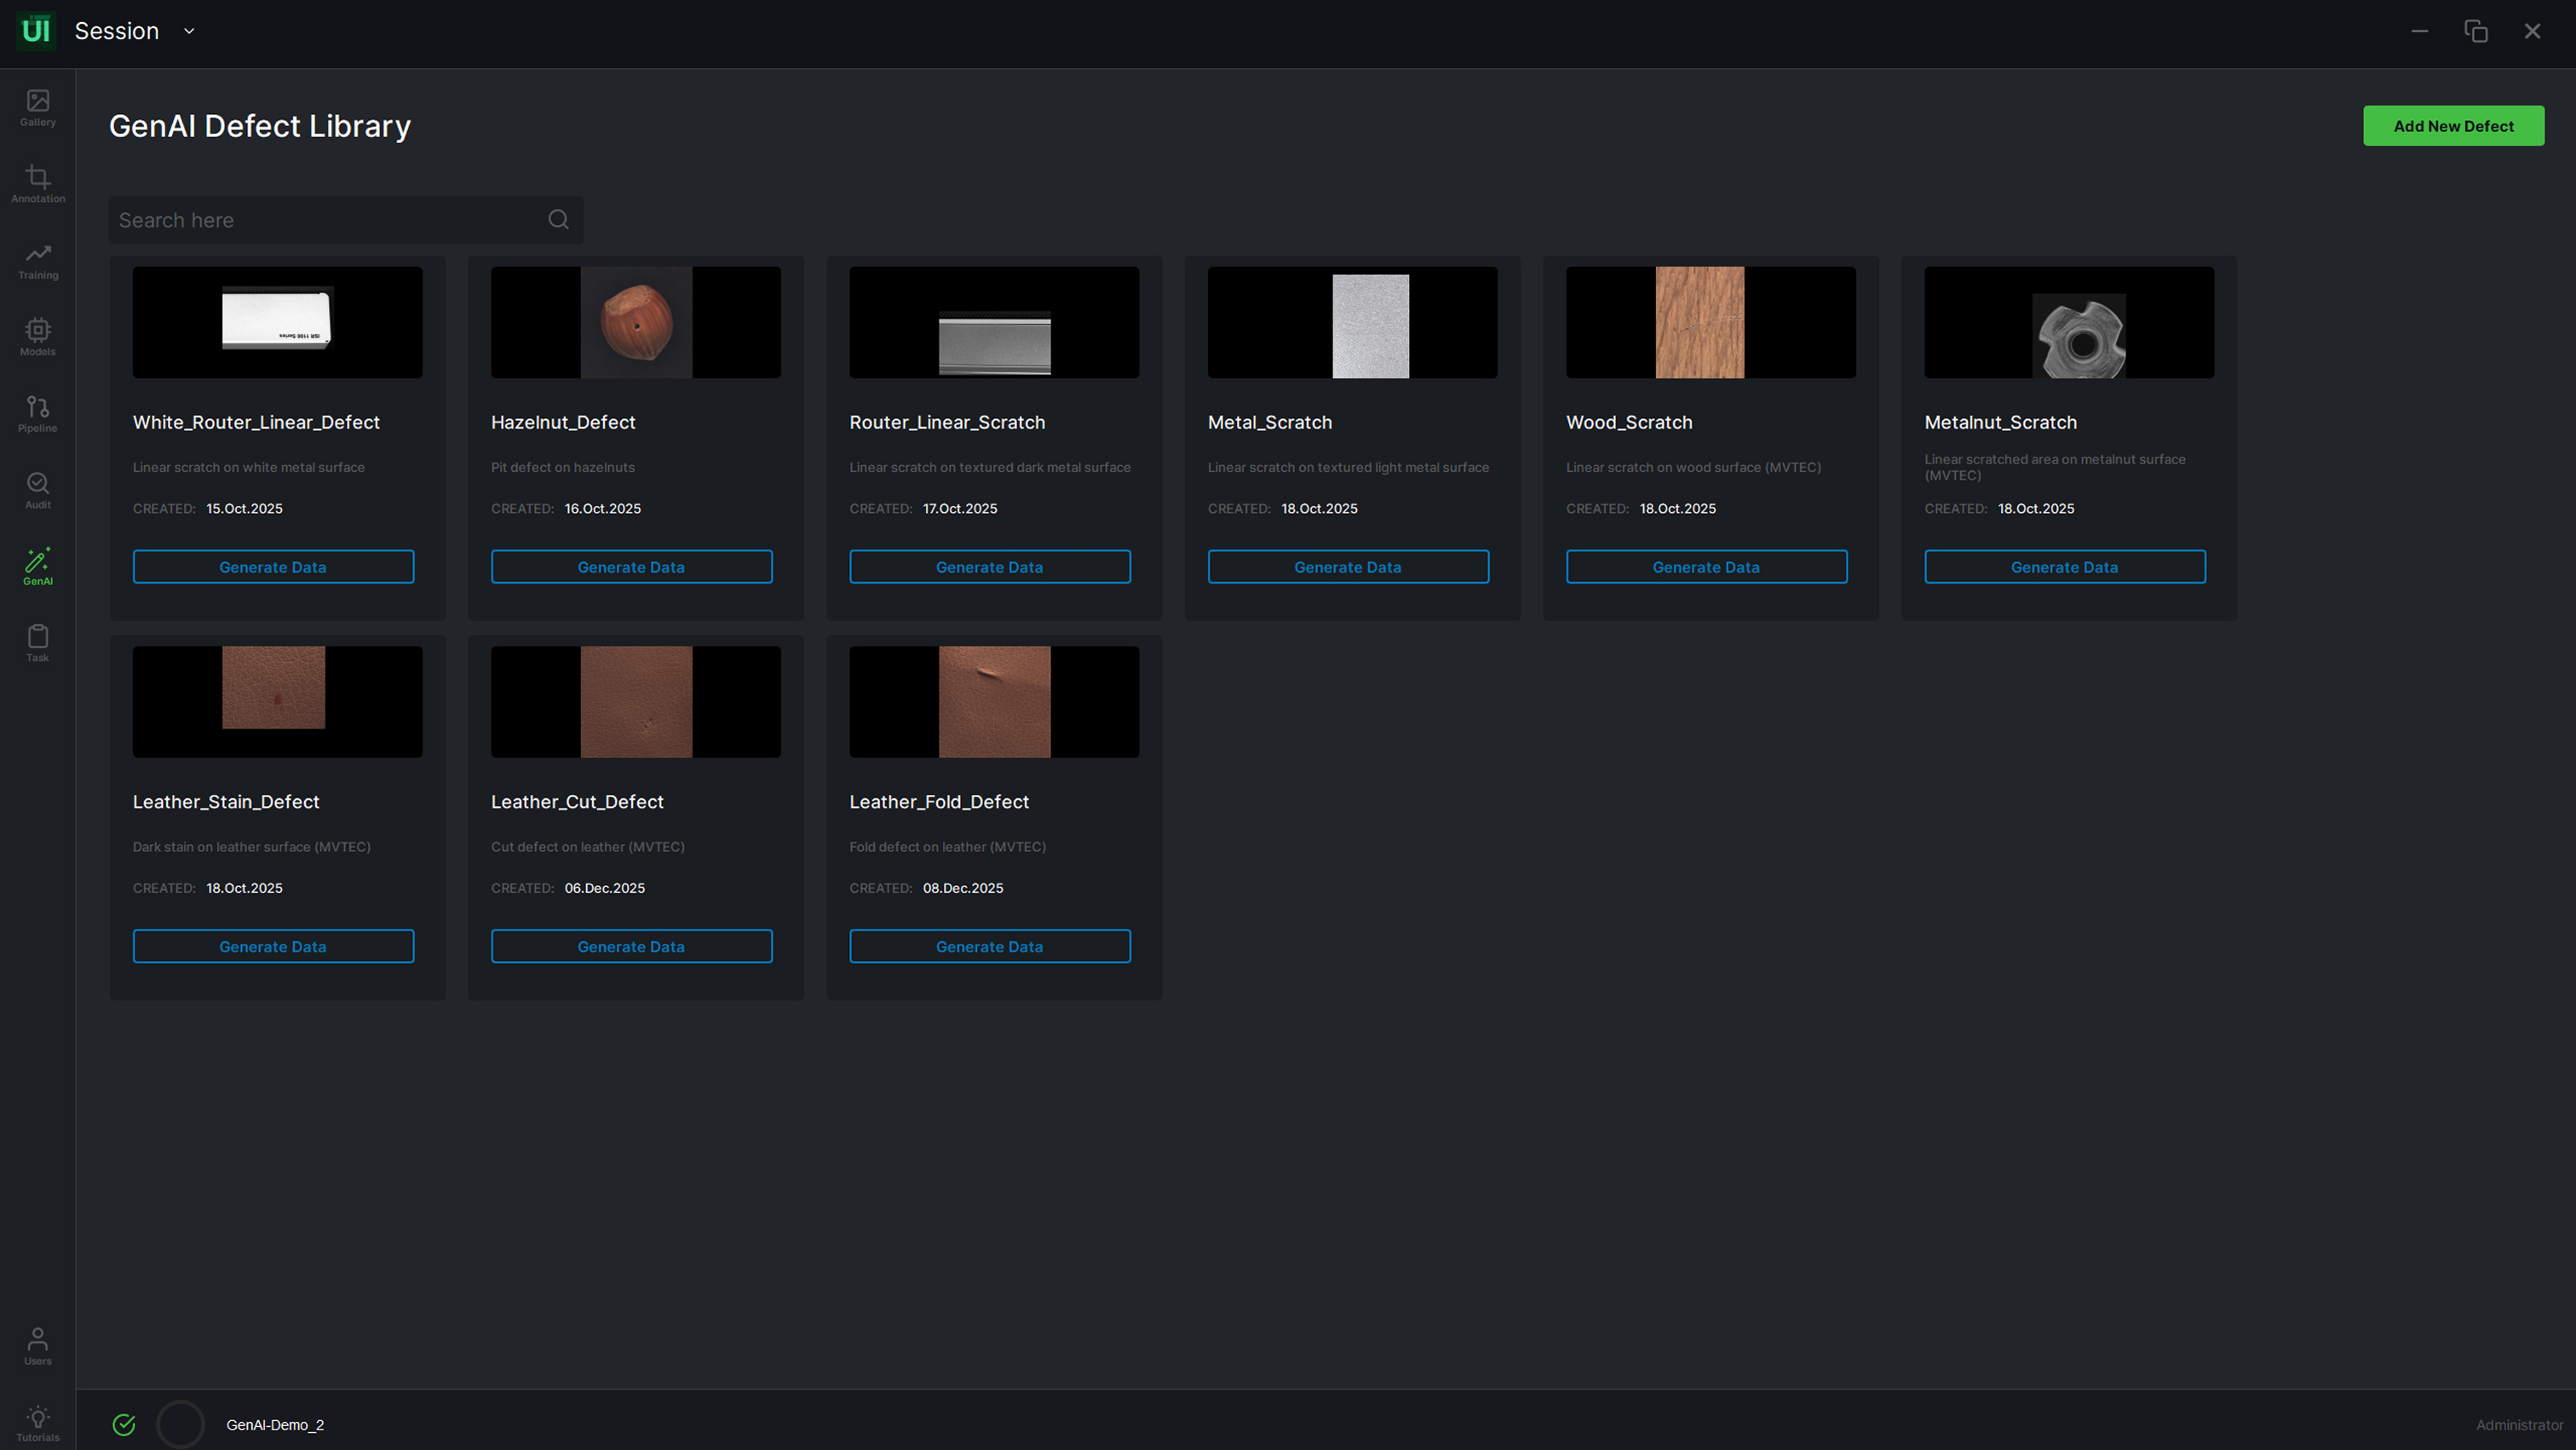The image size is (2576, 1450).
Task: Expand the Session dropdown chevron
Action: (x=189, y=31)
